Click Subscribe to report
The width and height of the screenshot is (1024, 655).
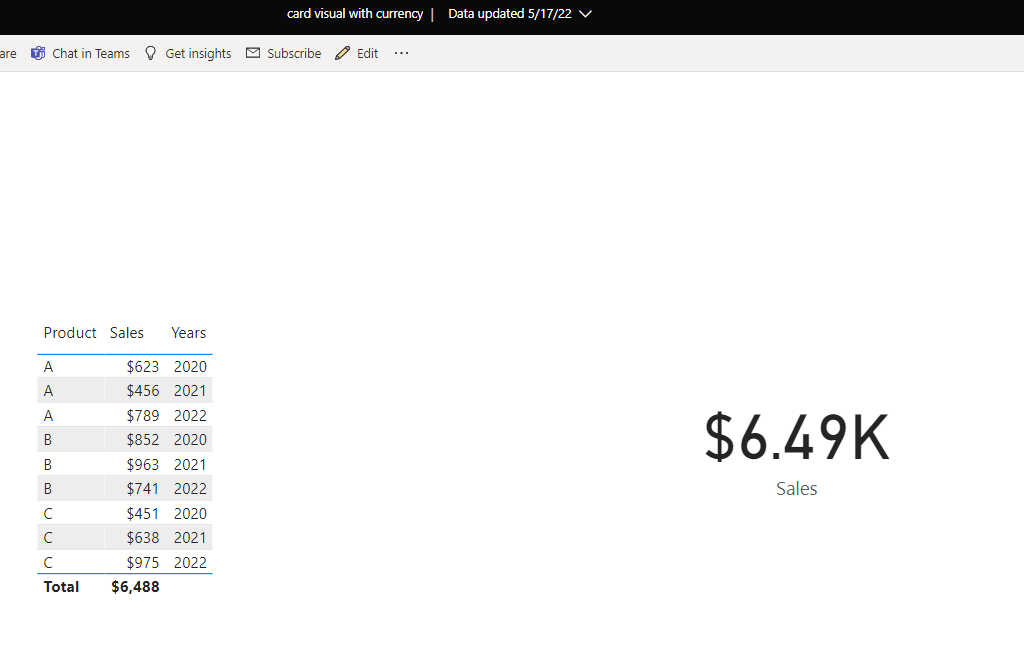(x=294, y=54)
